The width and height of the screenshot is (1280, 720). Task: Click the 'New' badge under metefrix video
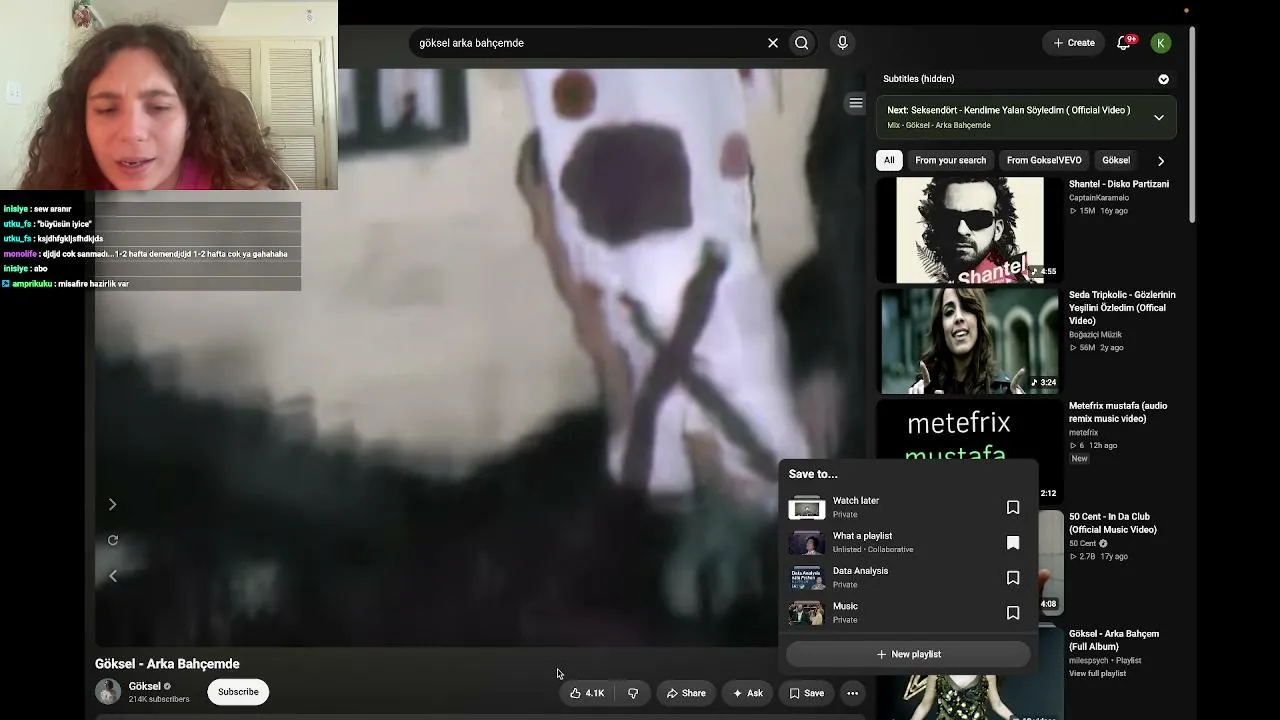1080,459
